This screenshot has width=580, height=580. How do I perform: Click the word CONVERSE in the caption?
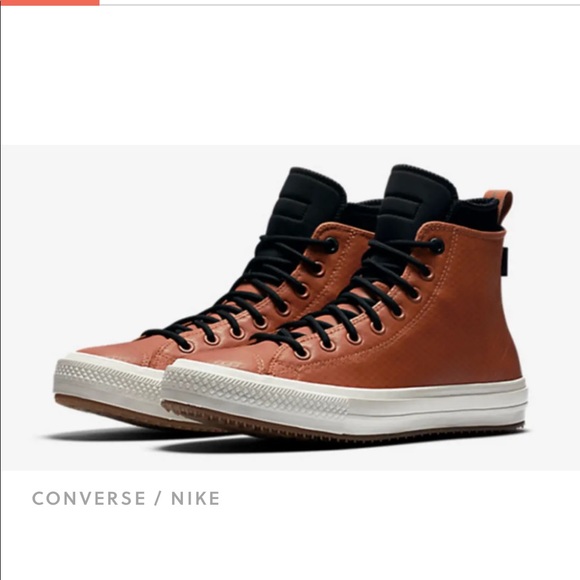coord(89,498)
